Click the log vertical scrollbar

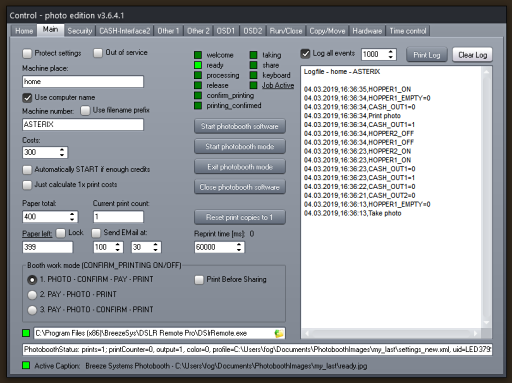[487, 197]
